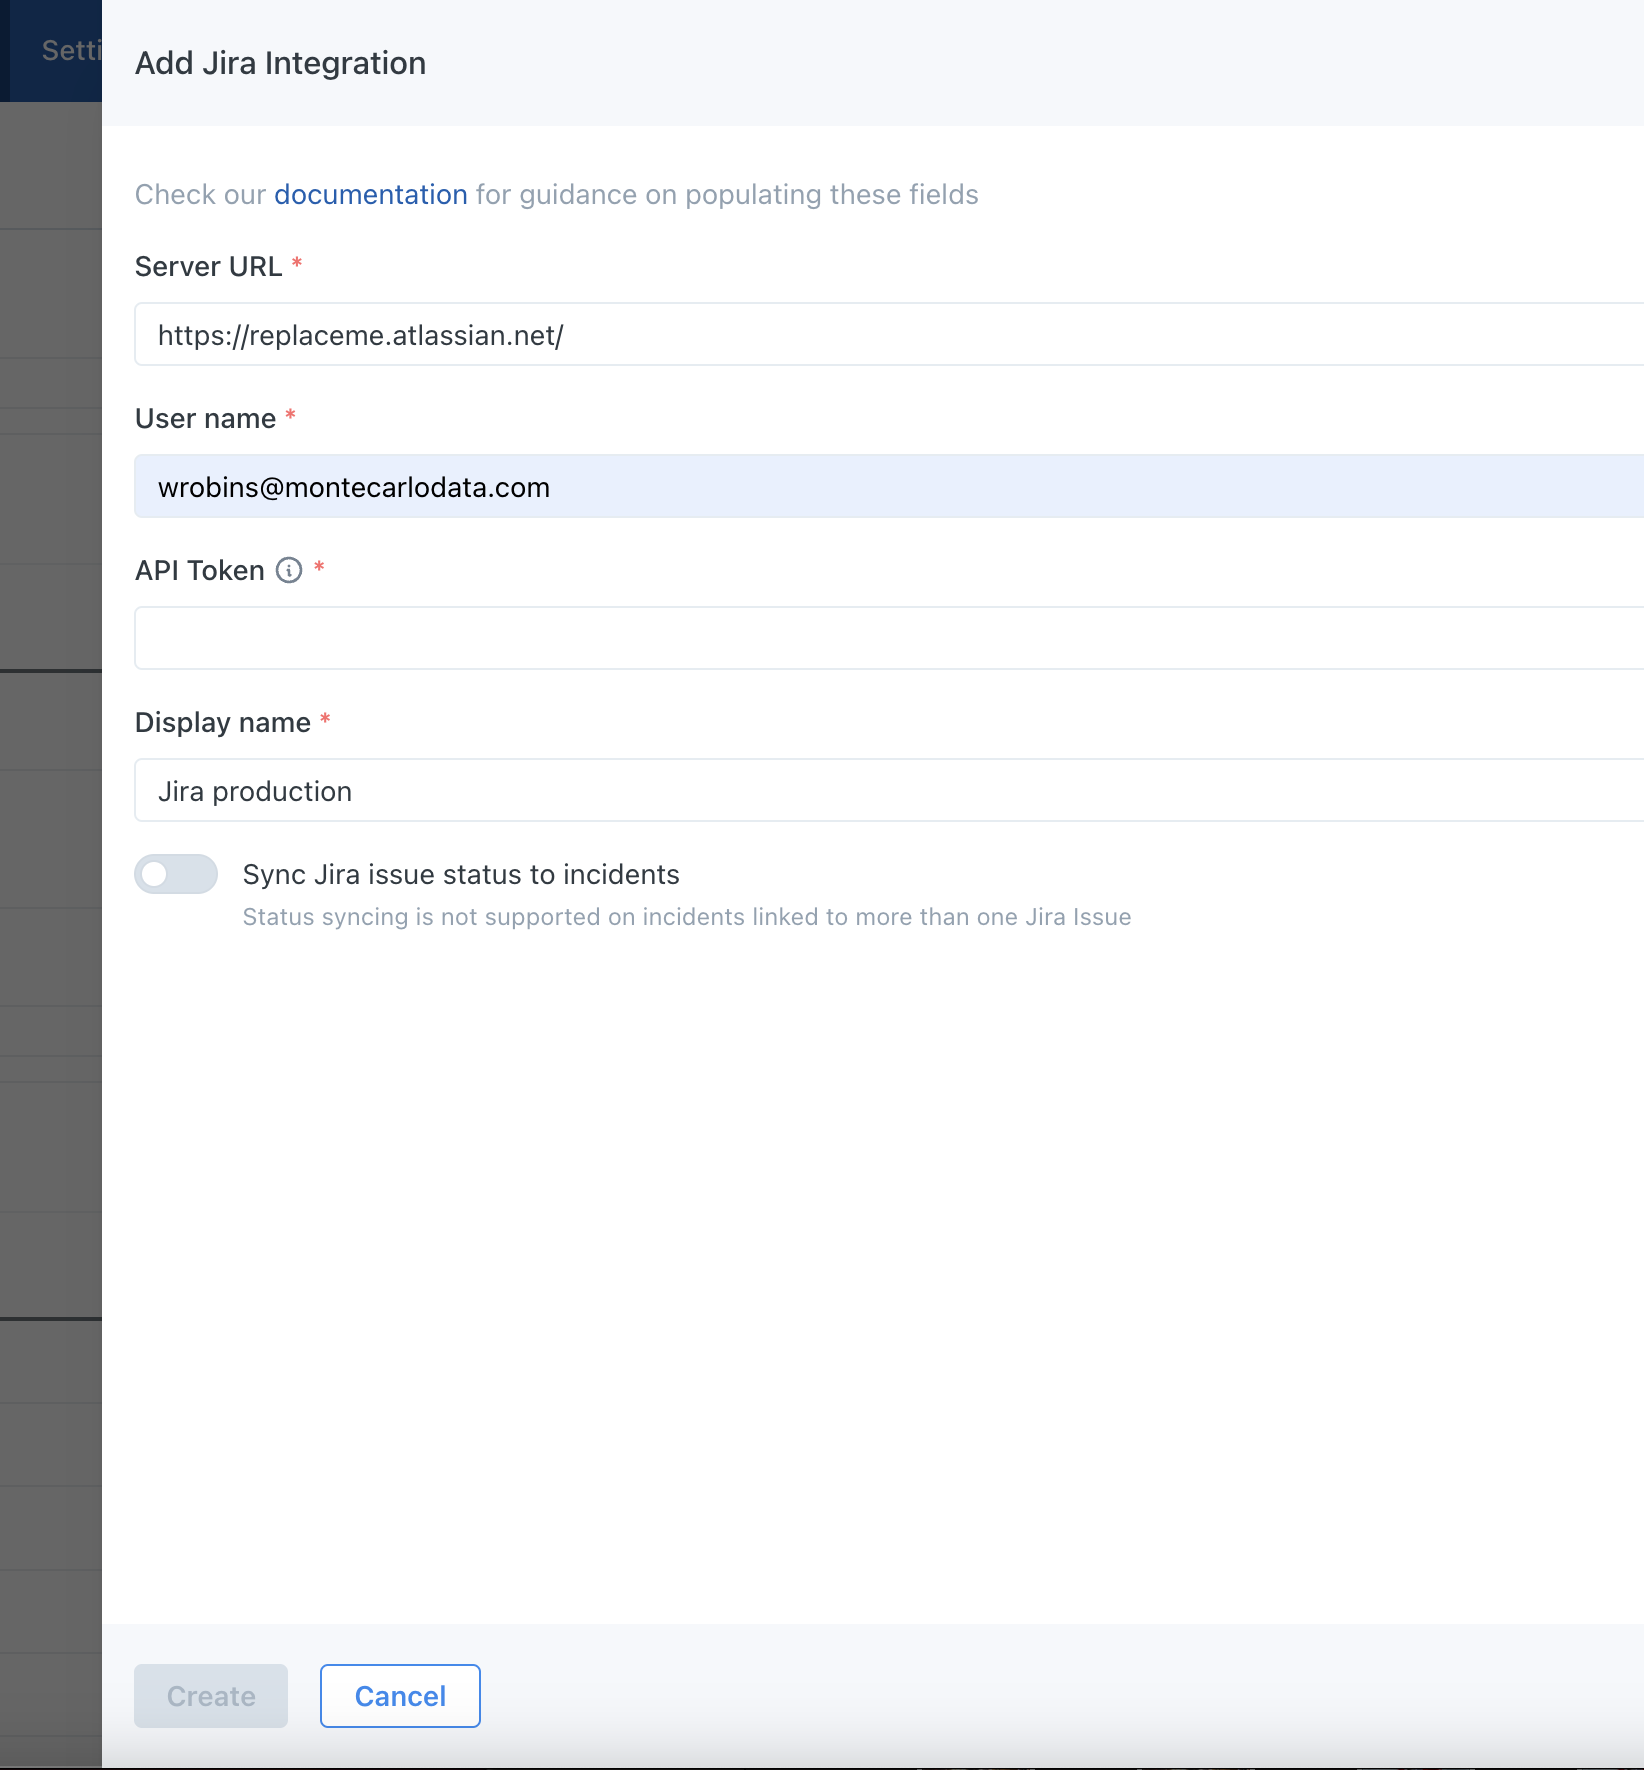Click the Server URL input field

click(889, 334)
